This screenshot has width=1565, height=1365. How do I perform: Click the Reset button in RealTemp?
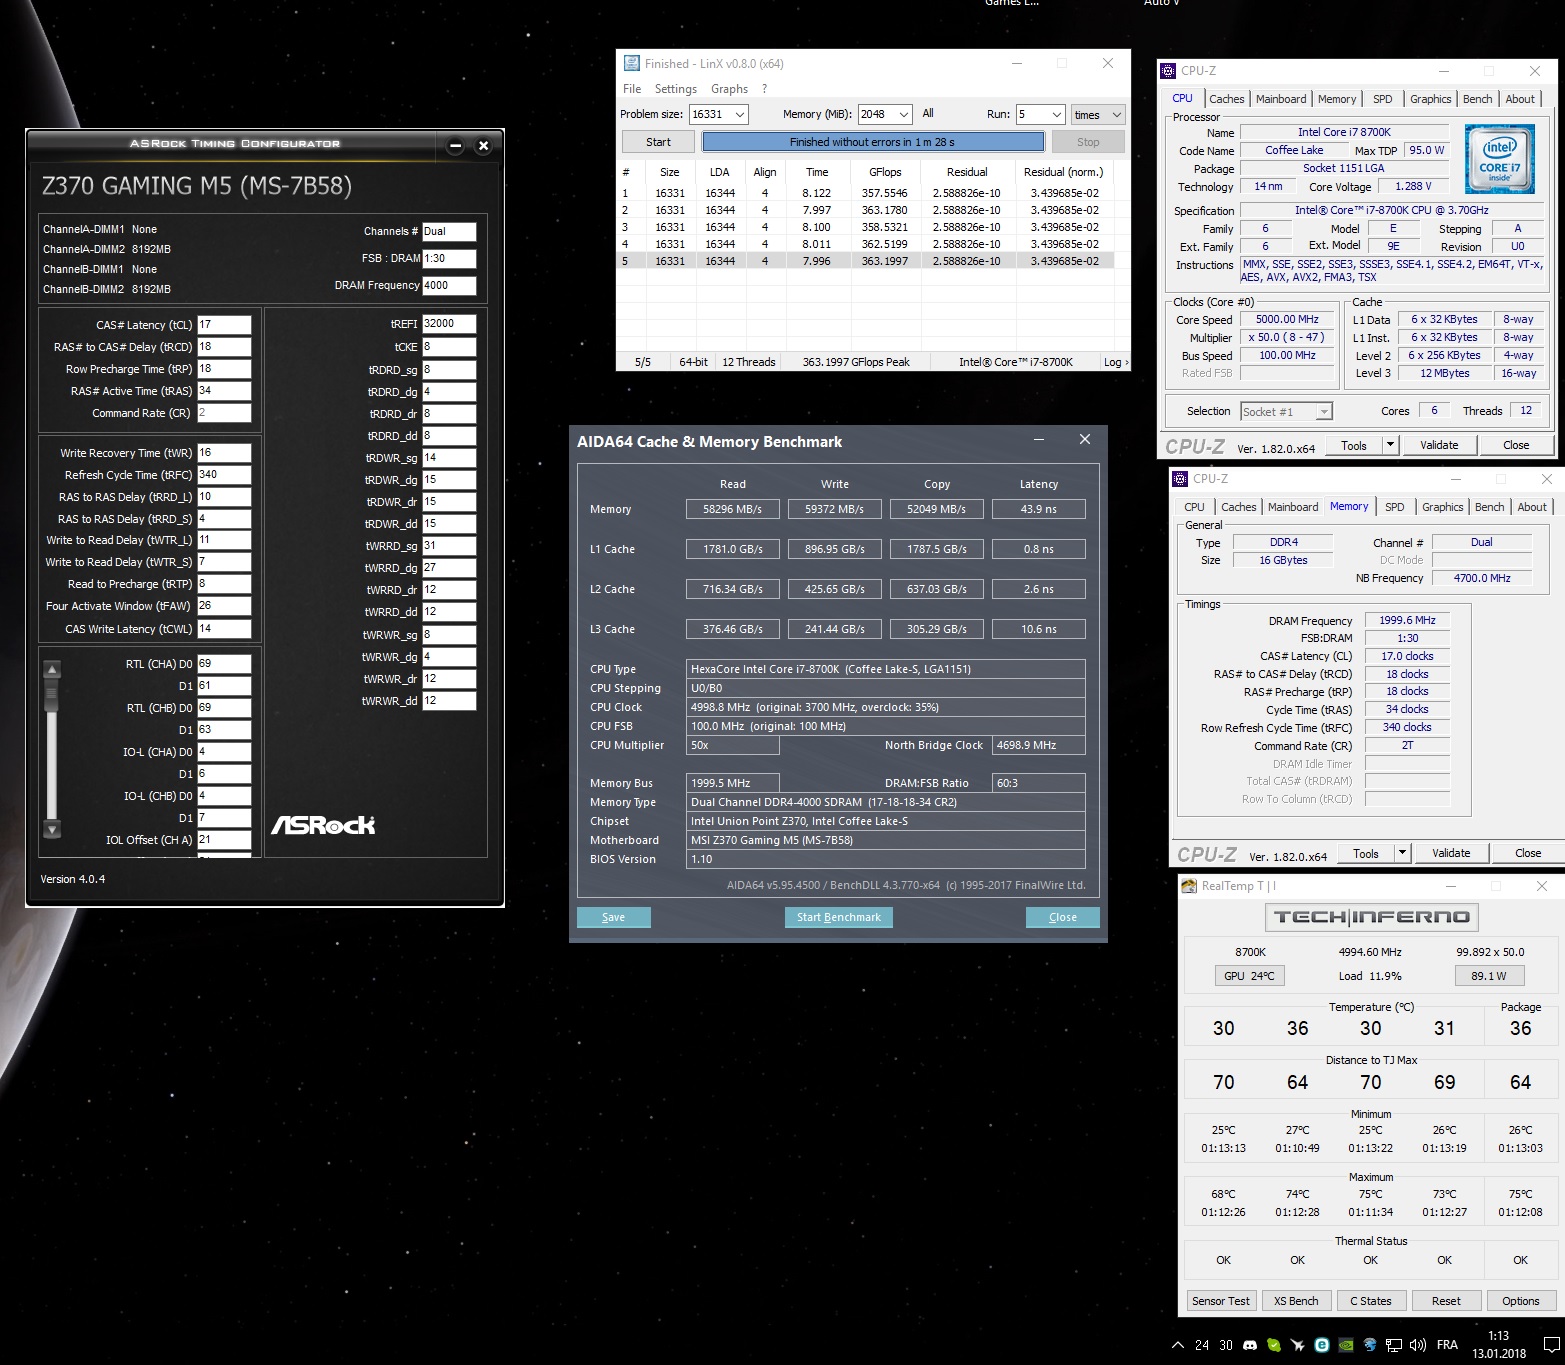[x=1446, y=1301]
